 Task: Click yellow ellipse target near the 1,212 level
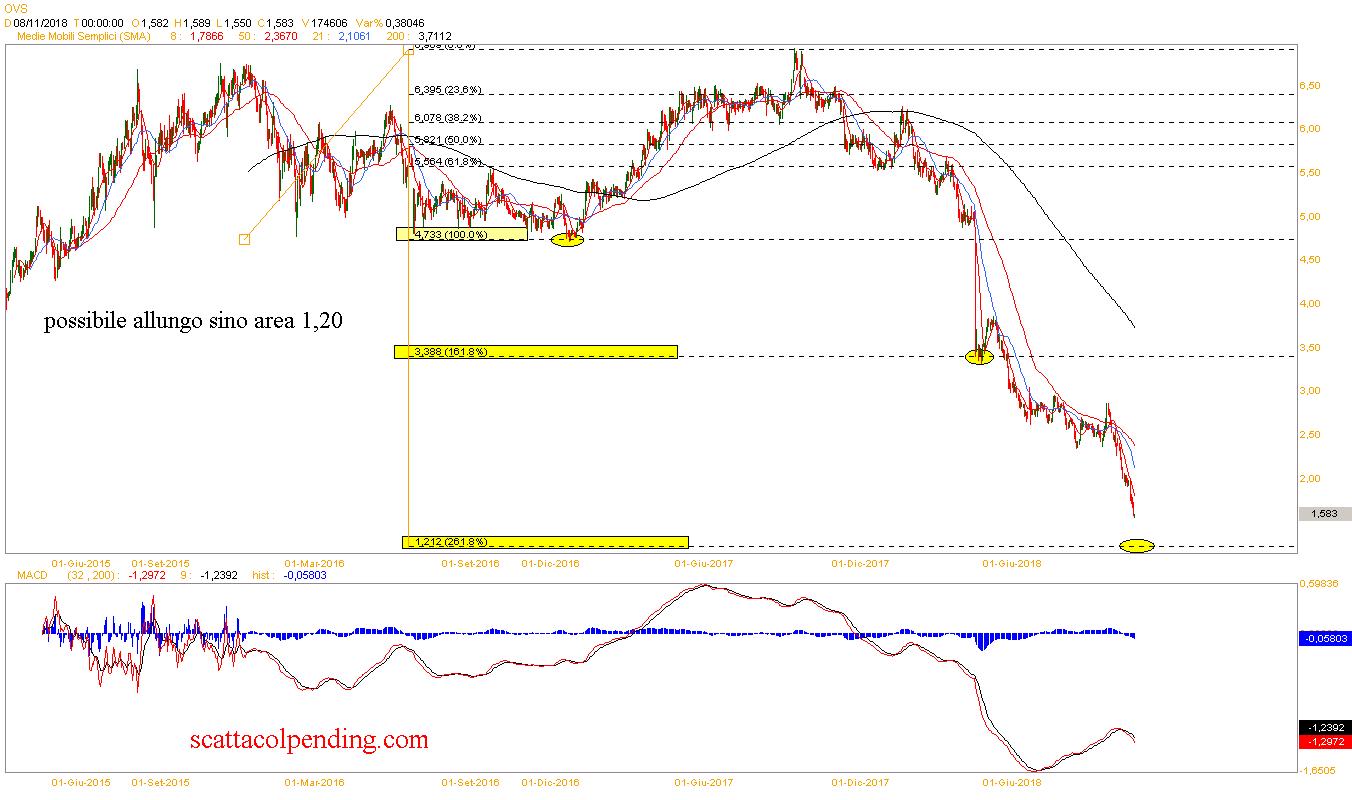1137,546
